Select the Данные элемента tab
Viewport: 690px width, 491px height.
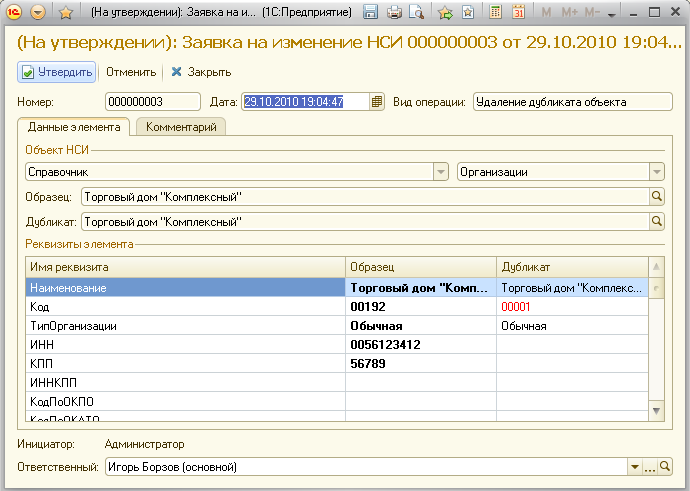click(75, 127)
